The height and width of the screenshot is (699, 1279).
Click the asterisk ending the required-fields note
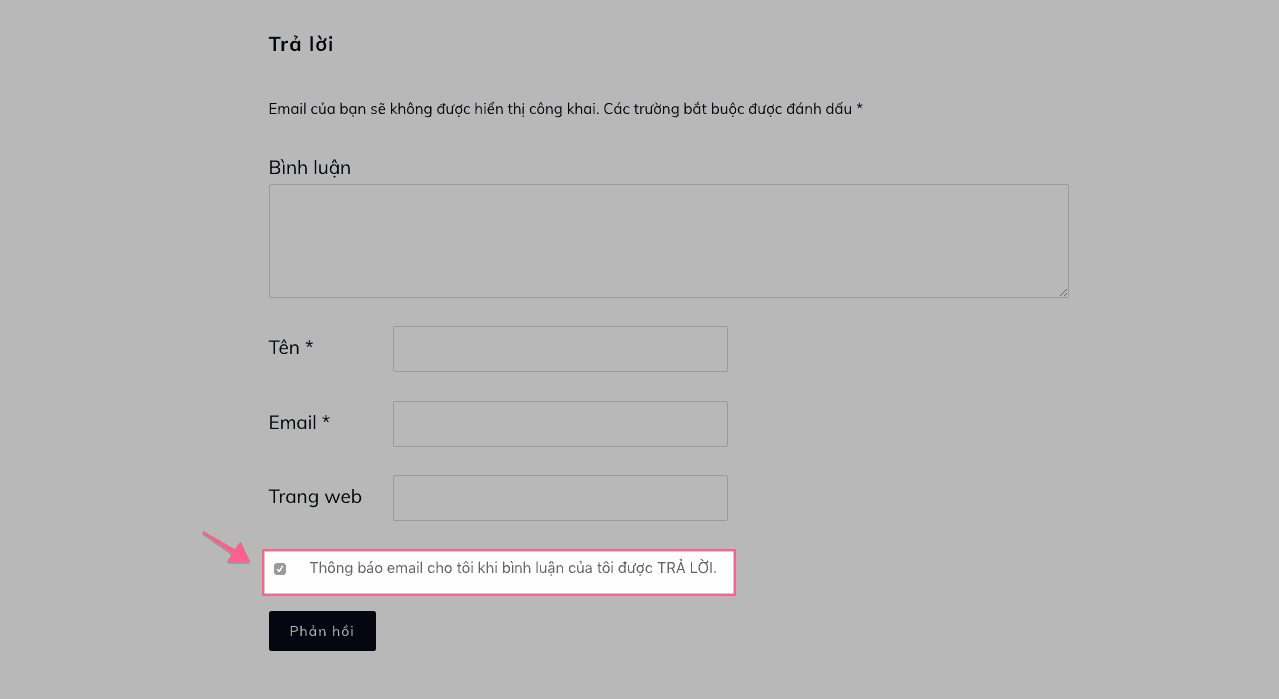(859, 108)
